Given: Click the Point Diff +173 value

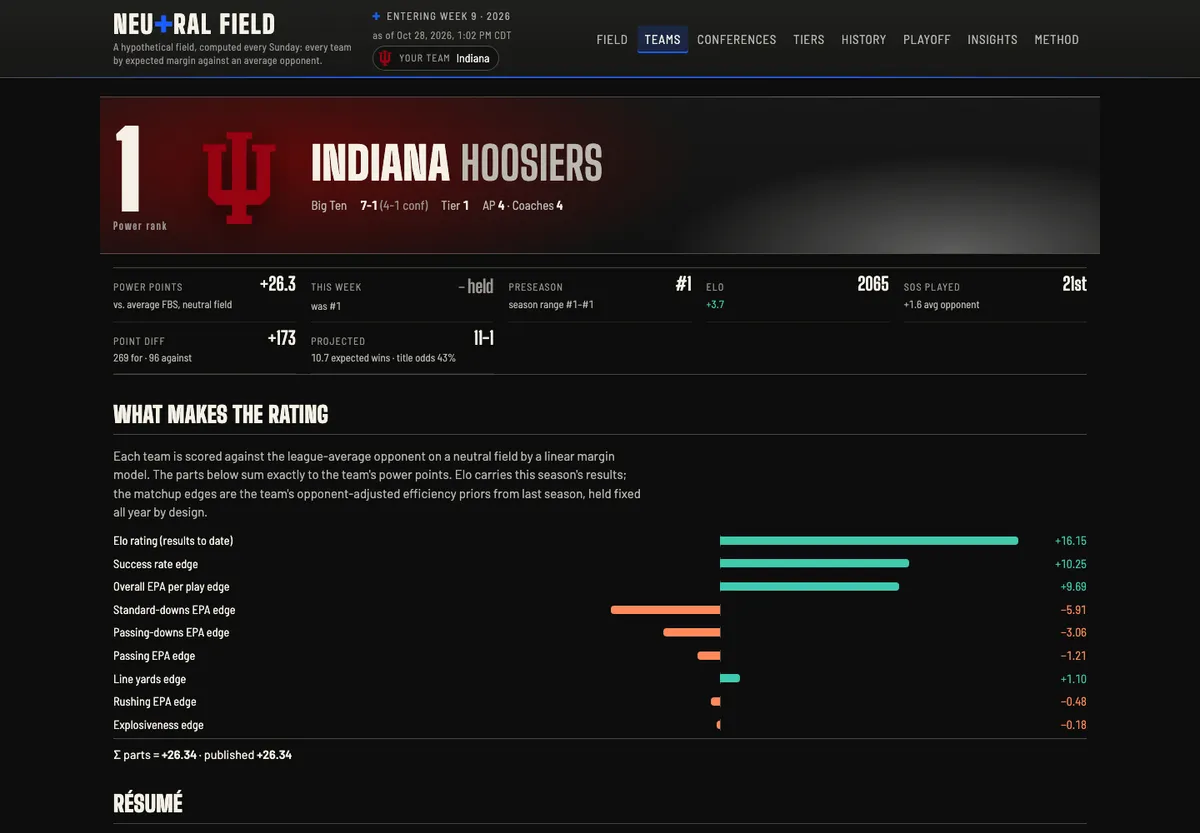Looking at the screenshot, I should pyautogui.click(x=282, y=338).
